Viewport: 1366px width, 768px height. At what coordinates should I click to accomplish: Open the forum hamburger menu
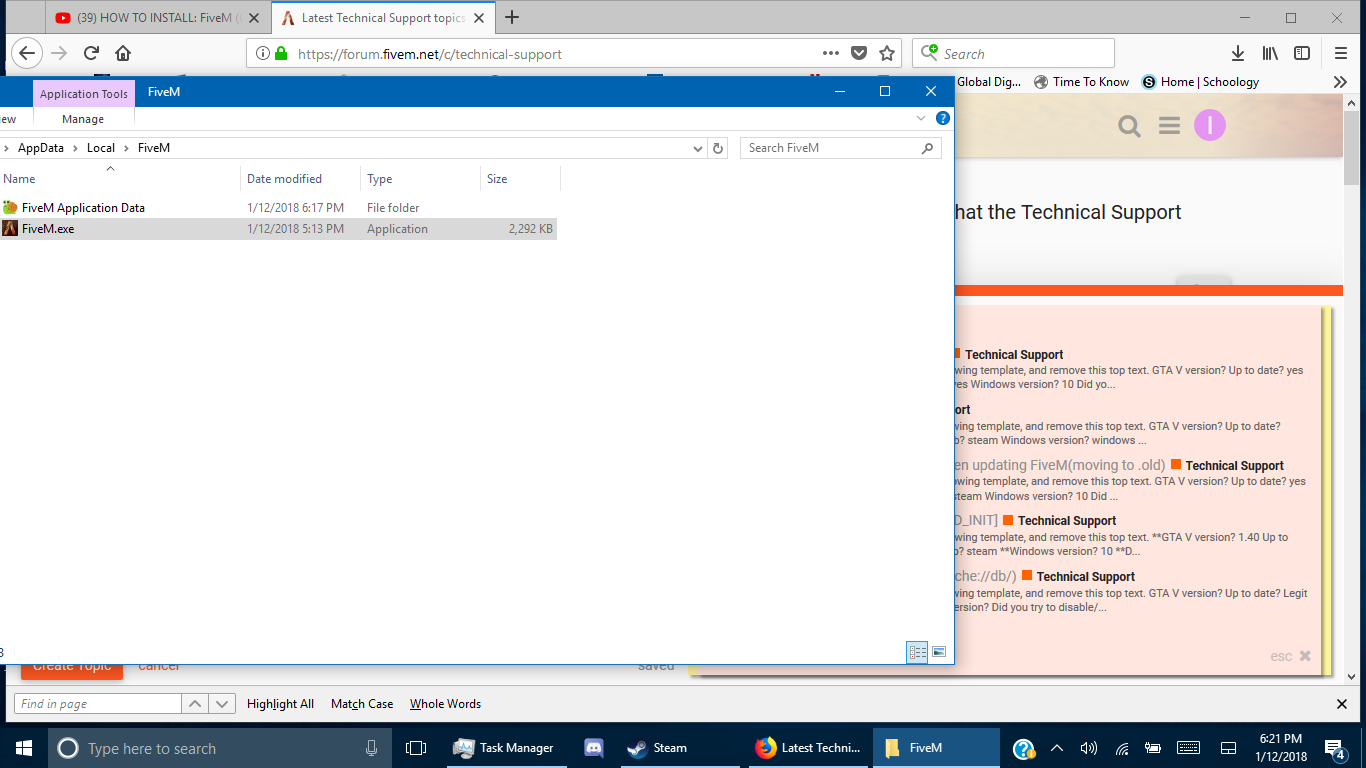pyautogui.click(x=1169, y=126)
